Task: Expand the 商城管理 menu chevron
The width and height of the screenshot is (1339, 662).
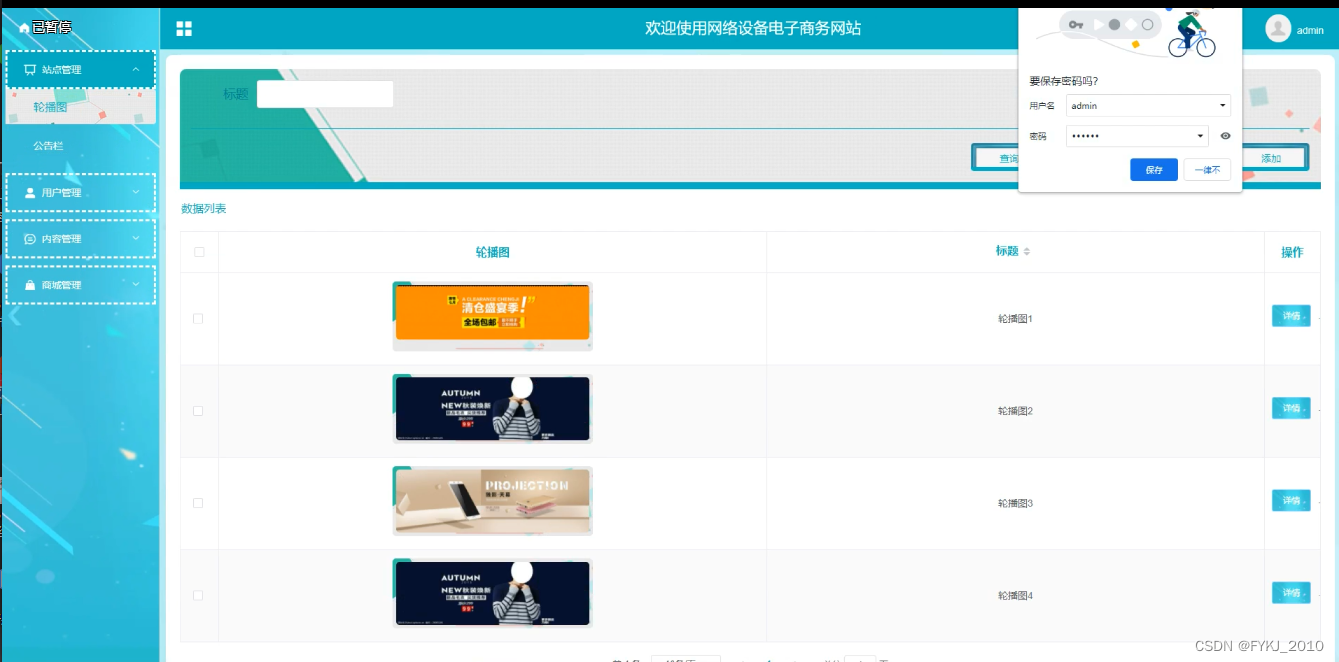Action: point(136,285)
